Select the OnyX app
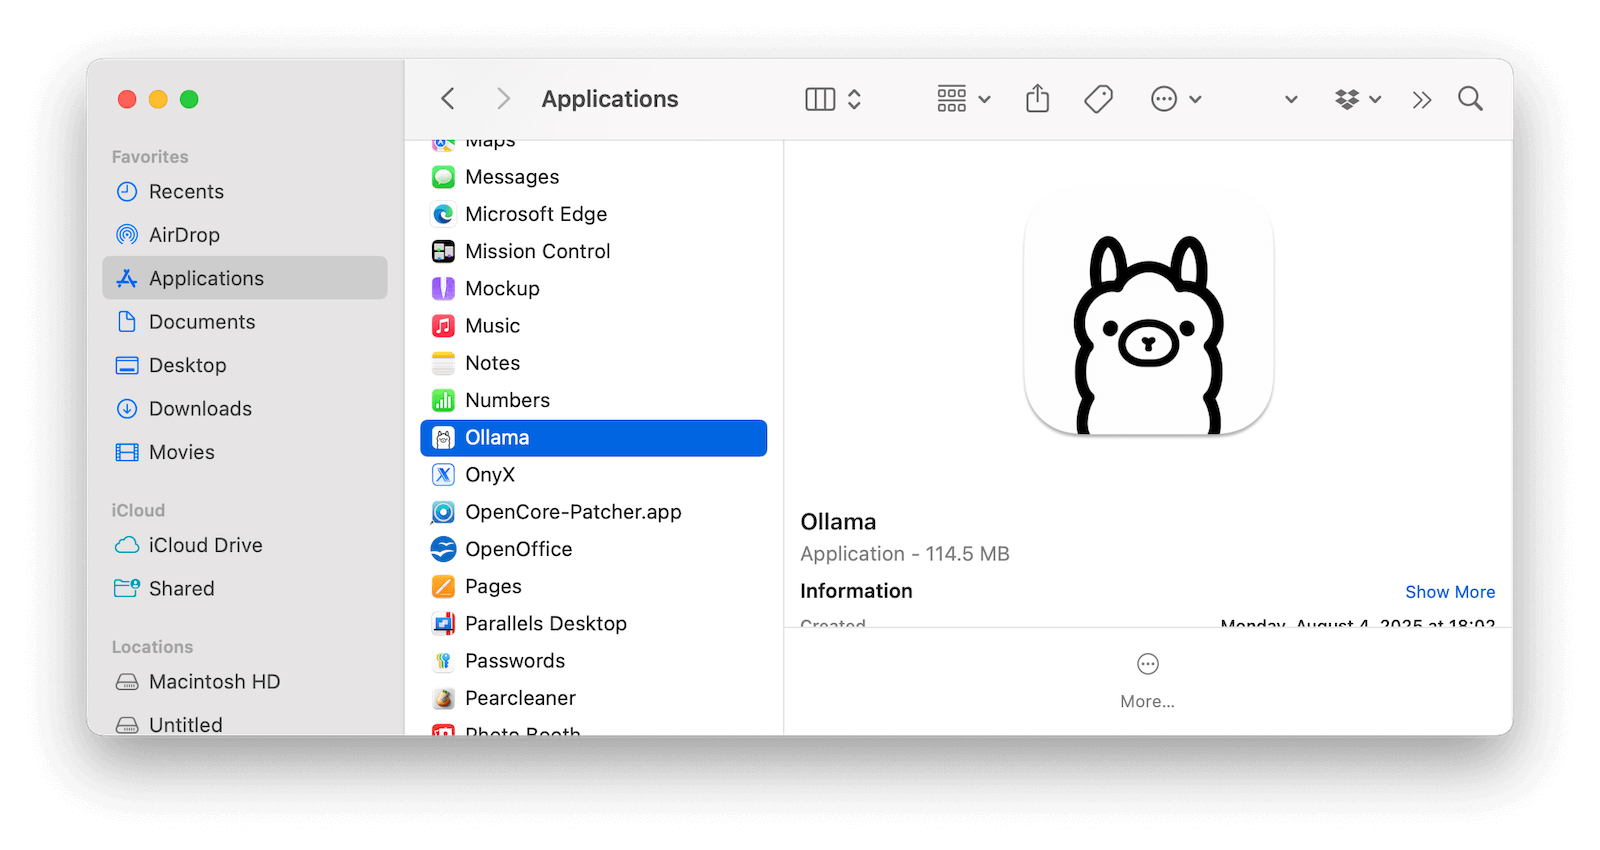This screenshot has height=850, width=1600. coord(594,475)
